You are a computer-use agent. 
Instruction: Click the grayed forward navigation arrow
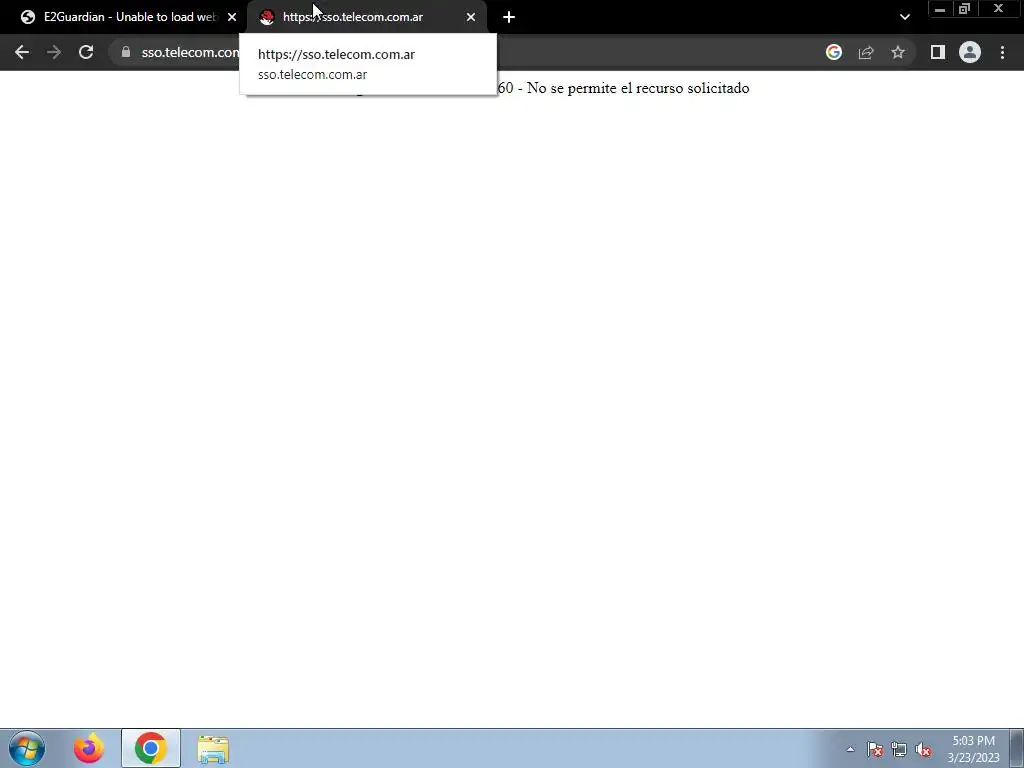54,52
